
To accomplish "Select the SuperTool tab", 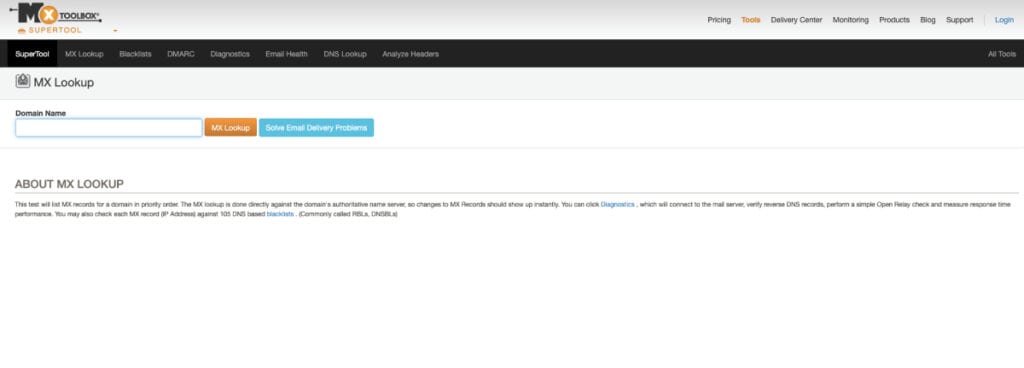I will pos(32,54).
